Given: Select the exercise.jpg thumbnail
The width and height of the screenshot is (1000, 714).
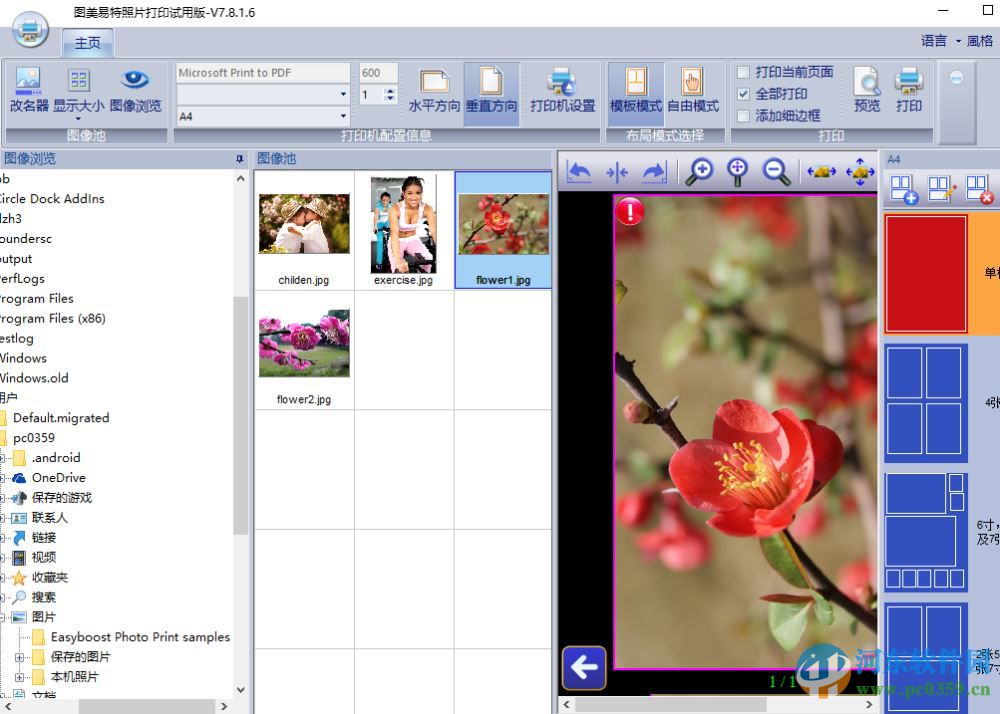Looking at the screenshot, I should (x=403, y=231).
